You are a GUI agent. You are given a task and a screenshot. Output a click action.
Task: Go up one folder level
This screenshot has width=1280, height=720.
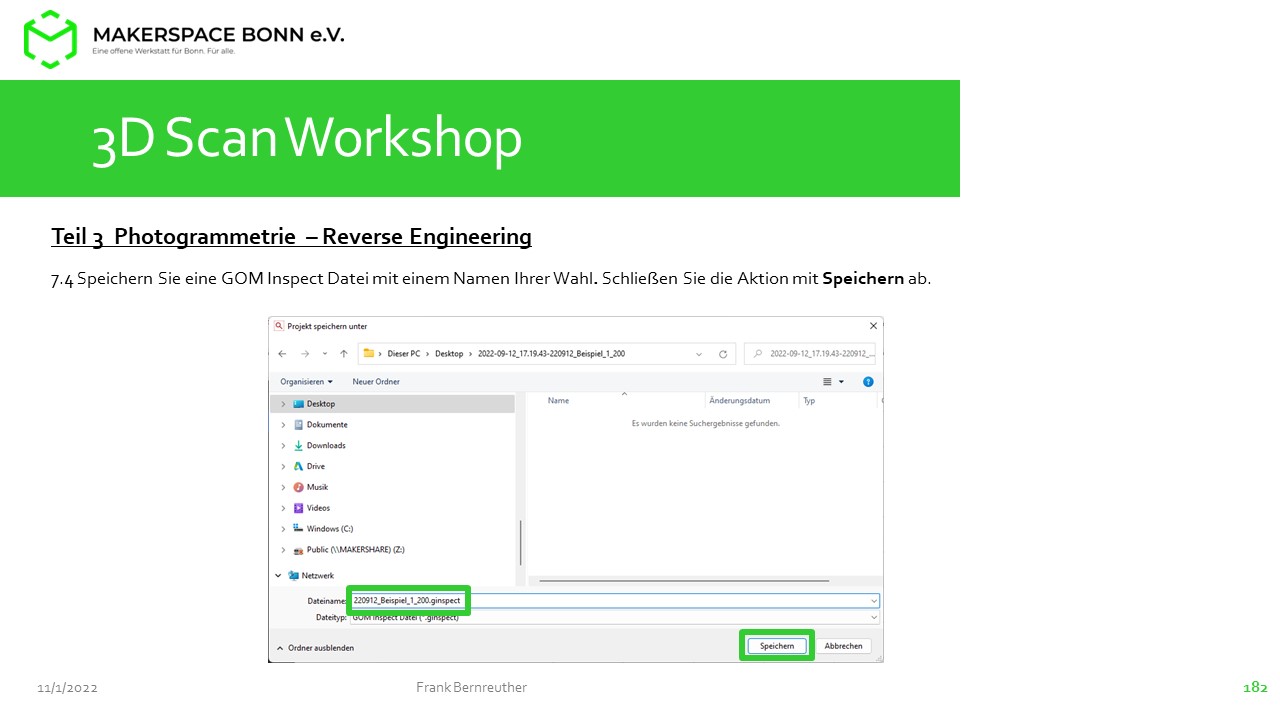click(344, 354)
